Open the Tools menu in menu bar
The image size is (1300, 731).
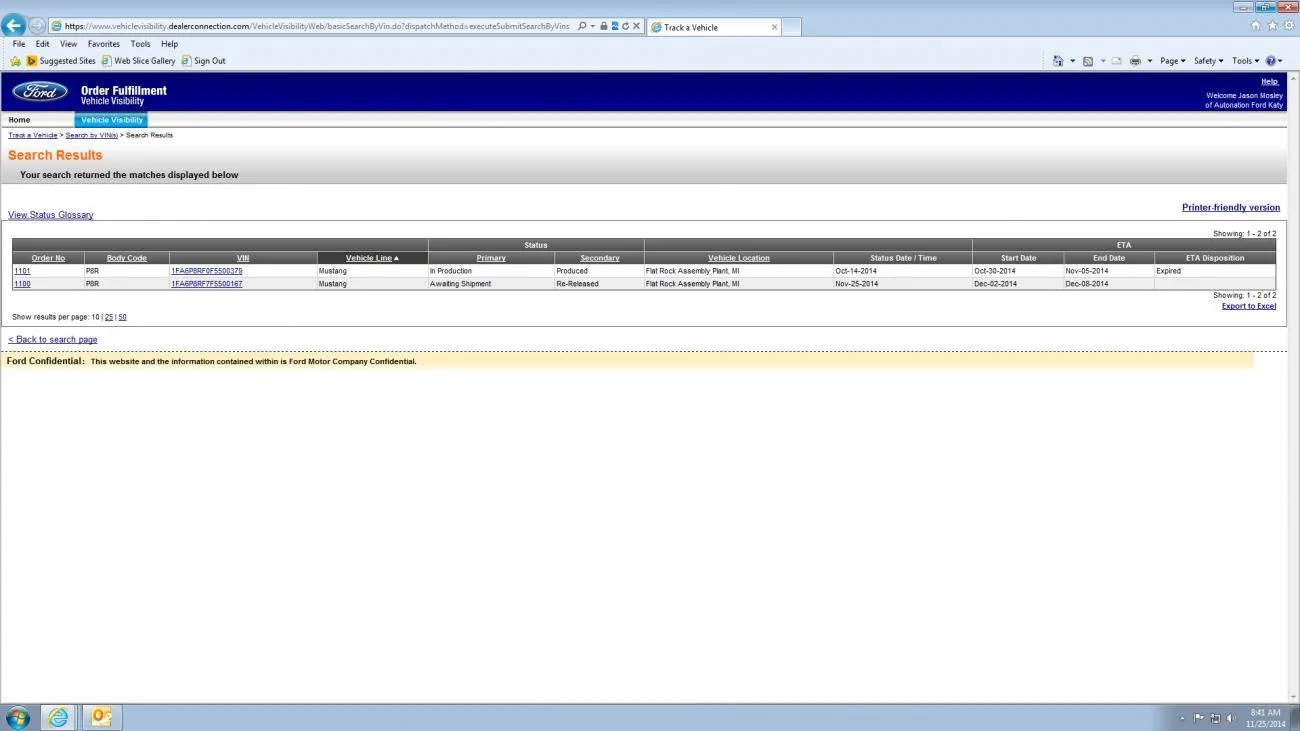[x=140, y=44]
